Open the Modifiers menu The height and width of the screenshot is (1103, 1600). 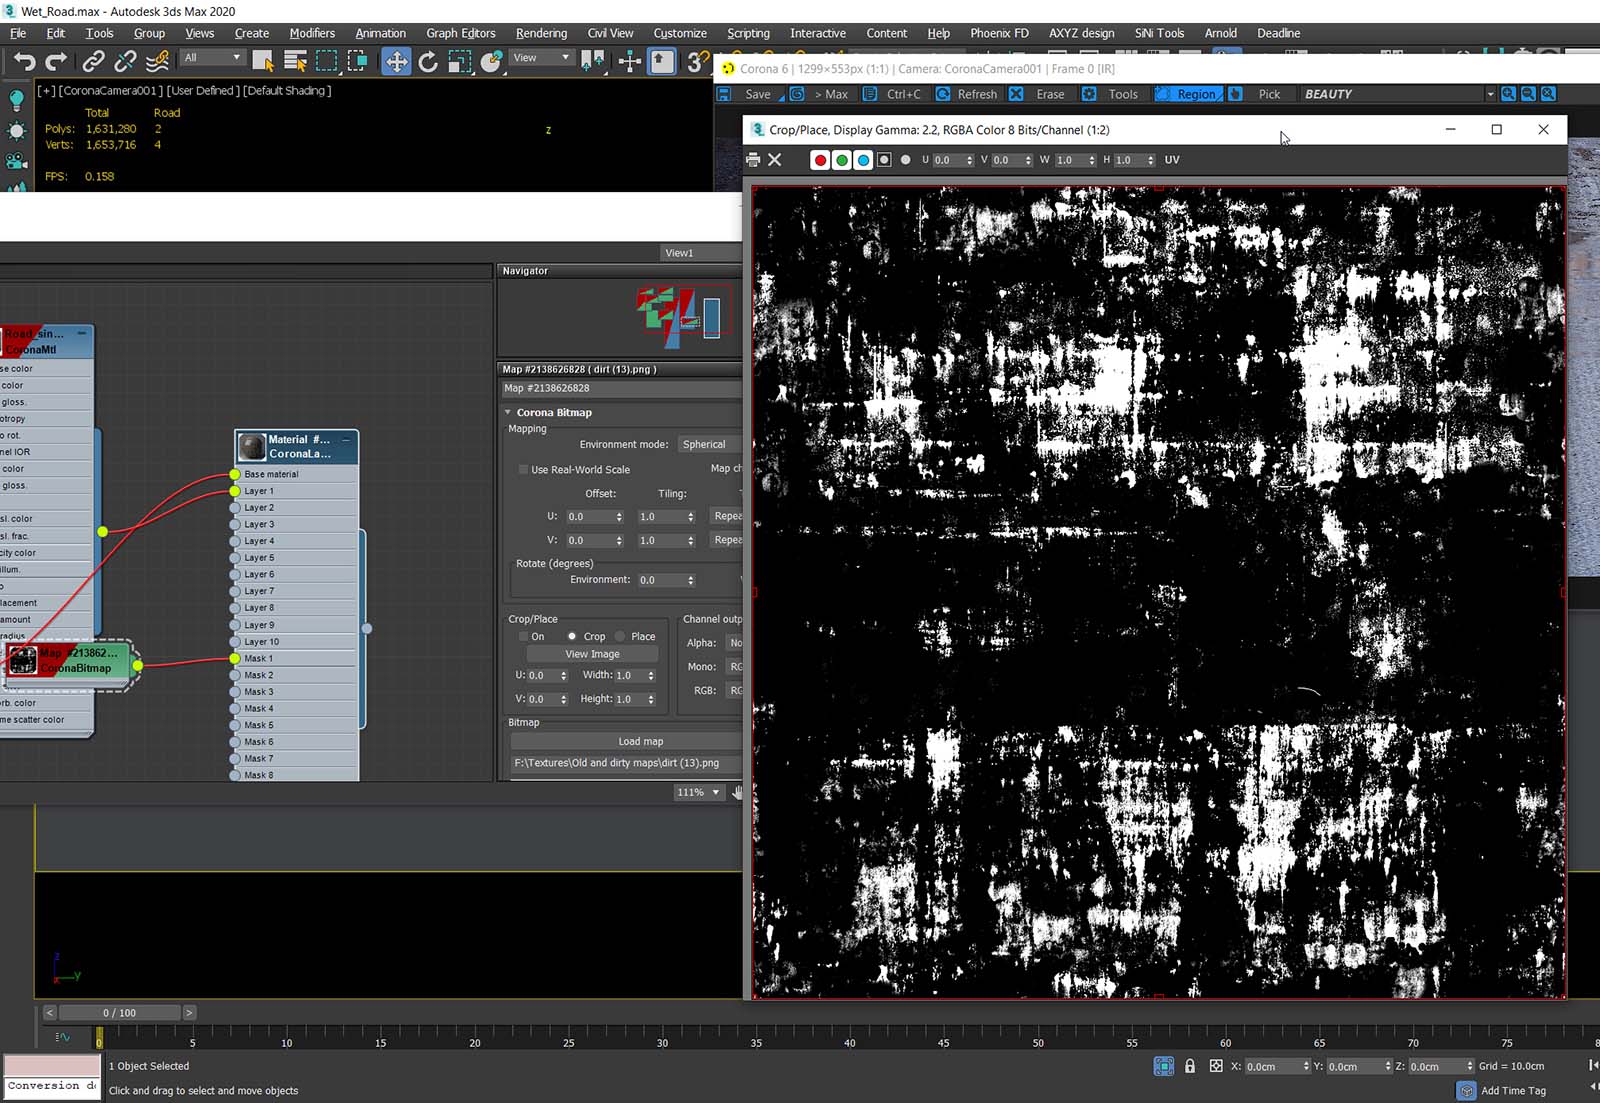point(312,33)
